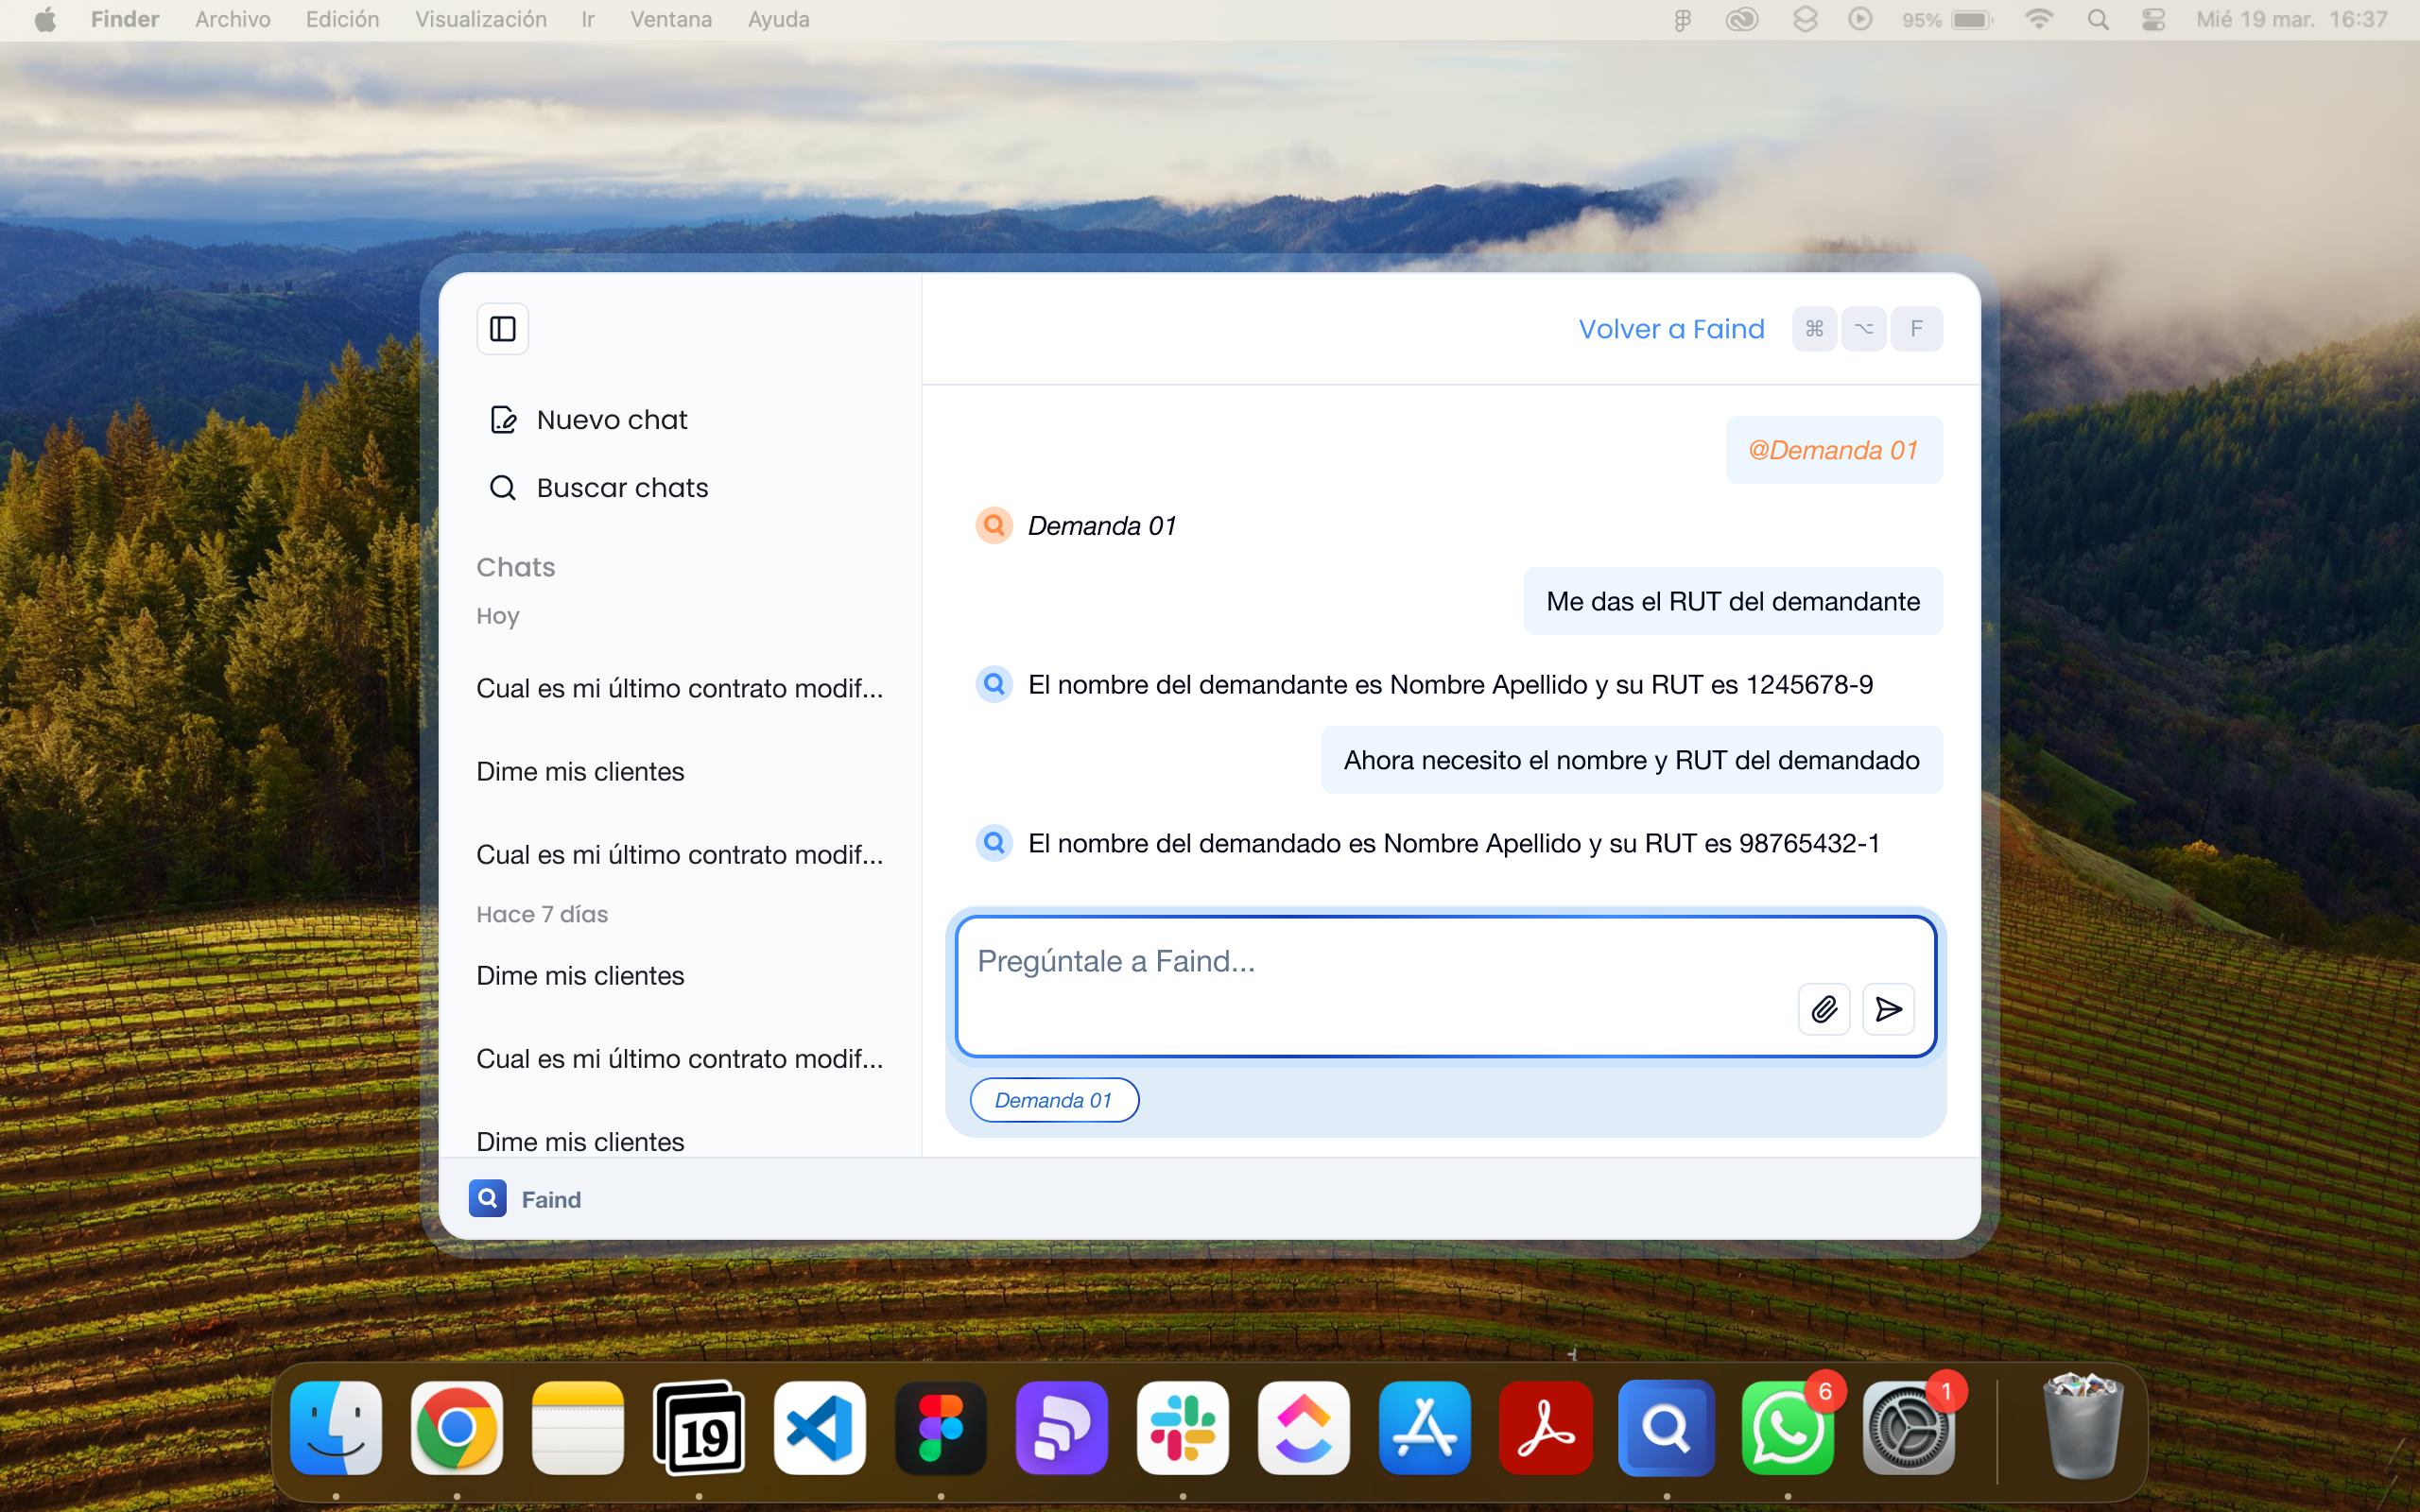This screenshot has width=2420, height=1512.
Task: Click the attach file paperclip icon
Action: pyautogui.click(x=1823, y=1009)
